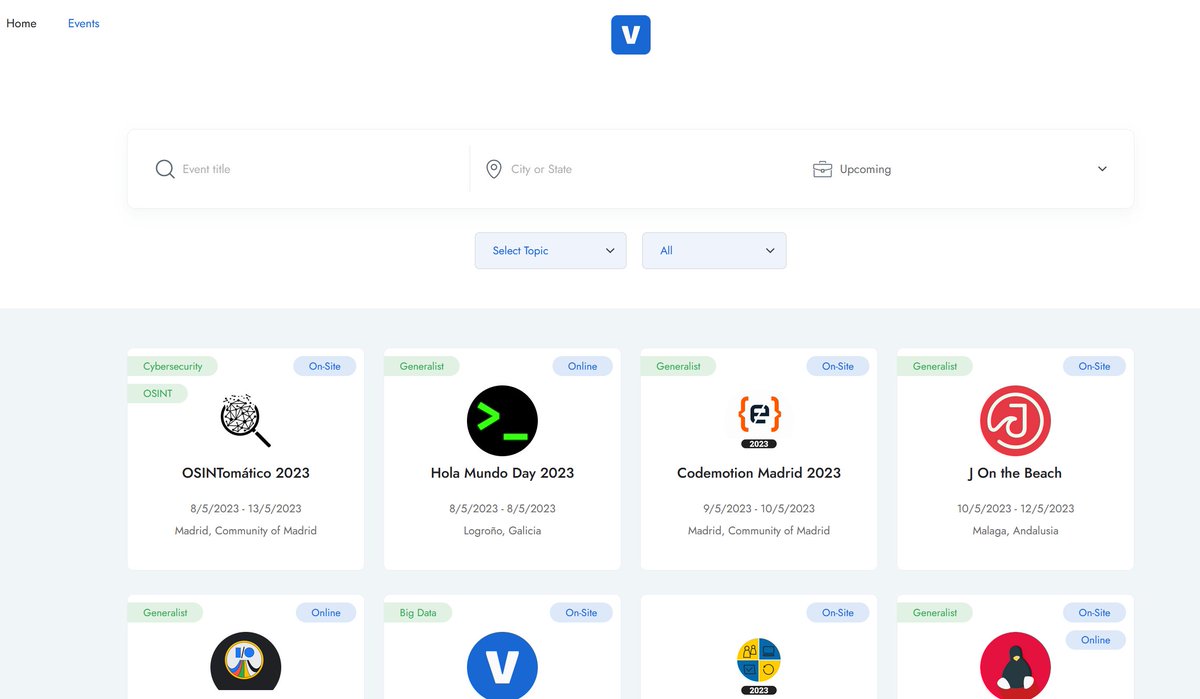Click dates 8/5/2023 - 8/5/2023
The image size is (1200, 699).
tap(502, 508)
